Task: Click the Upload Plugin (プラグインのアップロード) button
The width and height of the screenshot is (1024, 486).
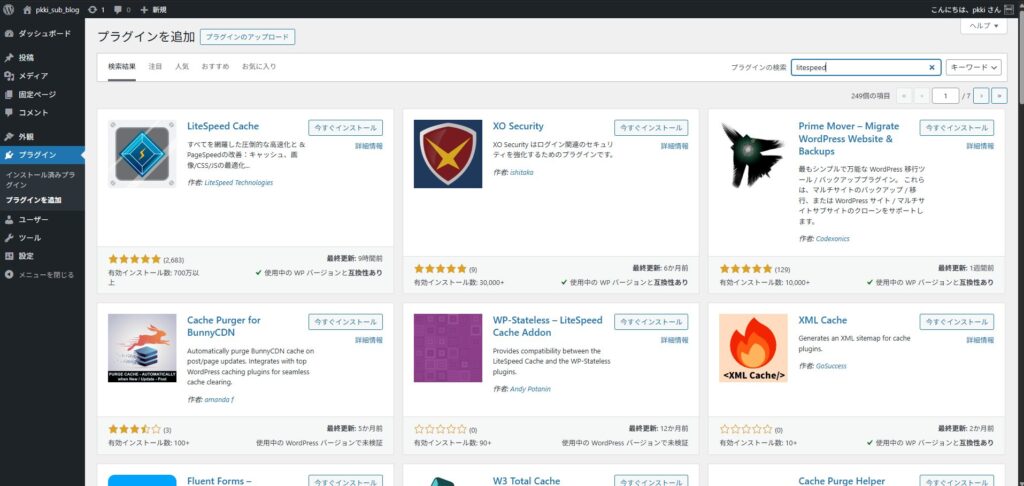Action: tap(247, 37)
